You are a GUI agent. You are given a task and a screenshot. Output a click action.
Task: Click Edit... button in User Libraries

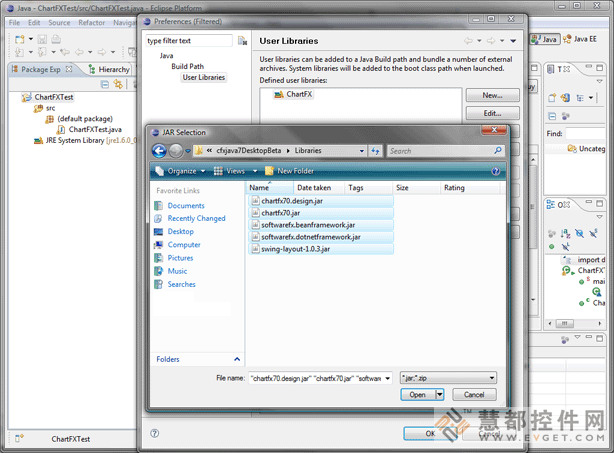[x=493, y=113]
